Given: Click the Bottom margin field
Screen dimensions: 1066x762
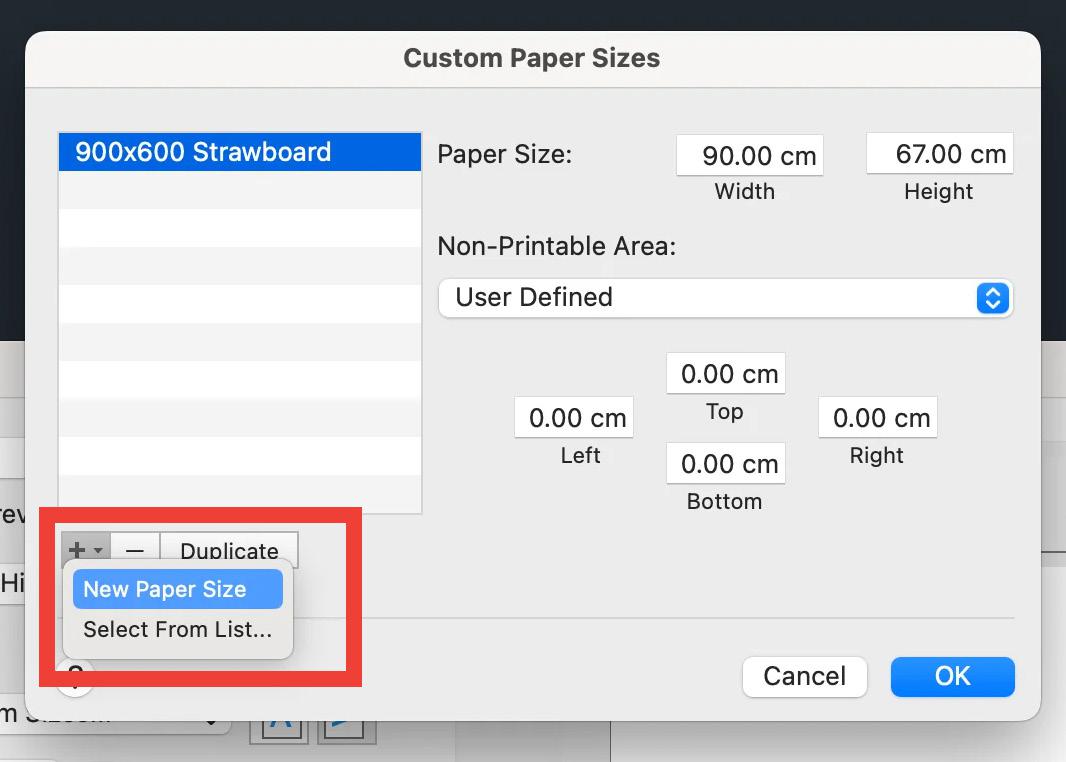Looking at the screenshot, I should [x=726, y=464].
